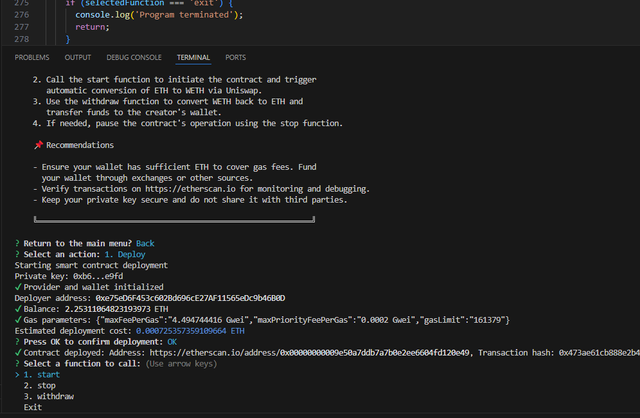Click the Deployer address value in terminal
This screenshot has width=640, height=418.
click(x=190, y=298)
